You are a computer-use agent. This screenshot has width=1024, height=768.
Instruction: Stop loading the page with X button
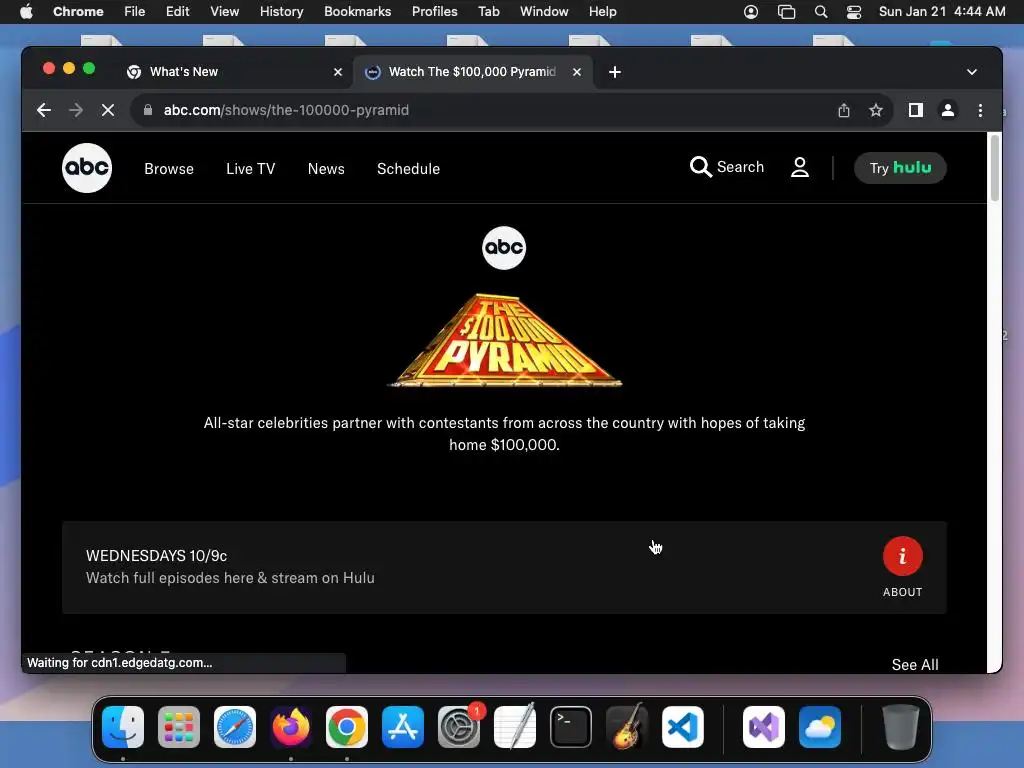coord(108,110)
